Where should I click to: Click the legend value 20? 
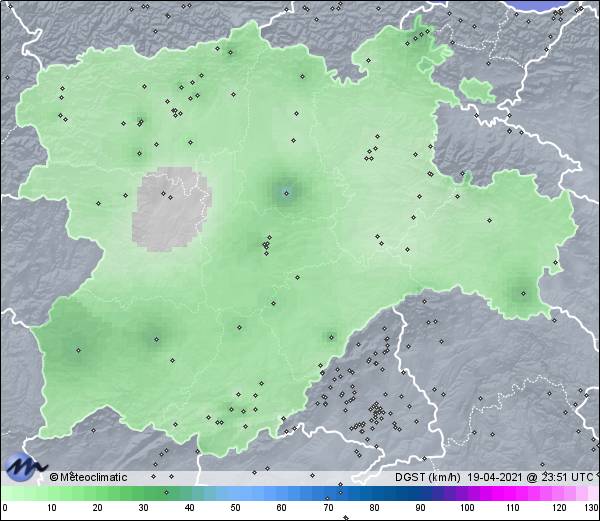(x=98, y=508)
